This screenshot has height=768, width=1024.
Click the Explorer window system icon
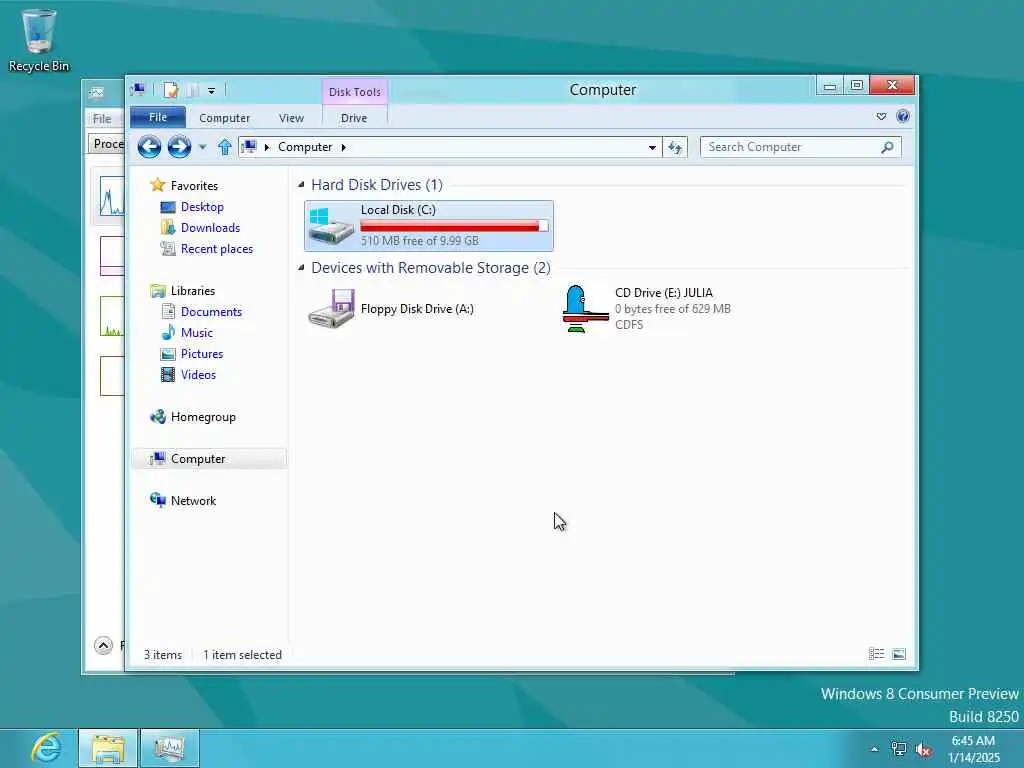tap(138, 90)
